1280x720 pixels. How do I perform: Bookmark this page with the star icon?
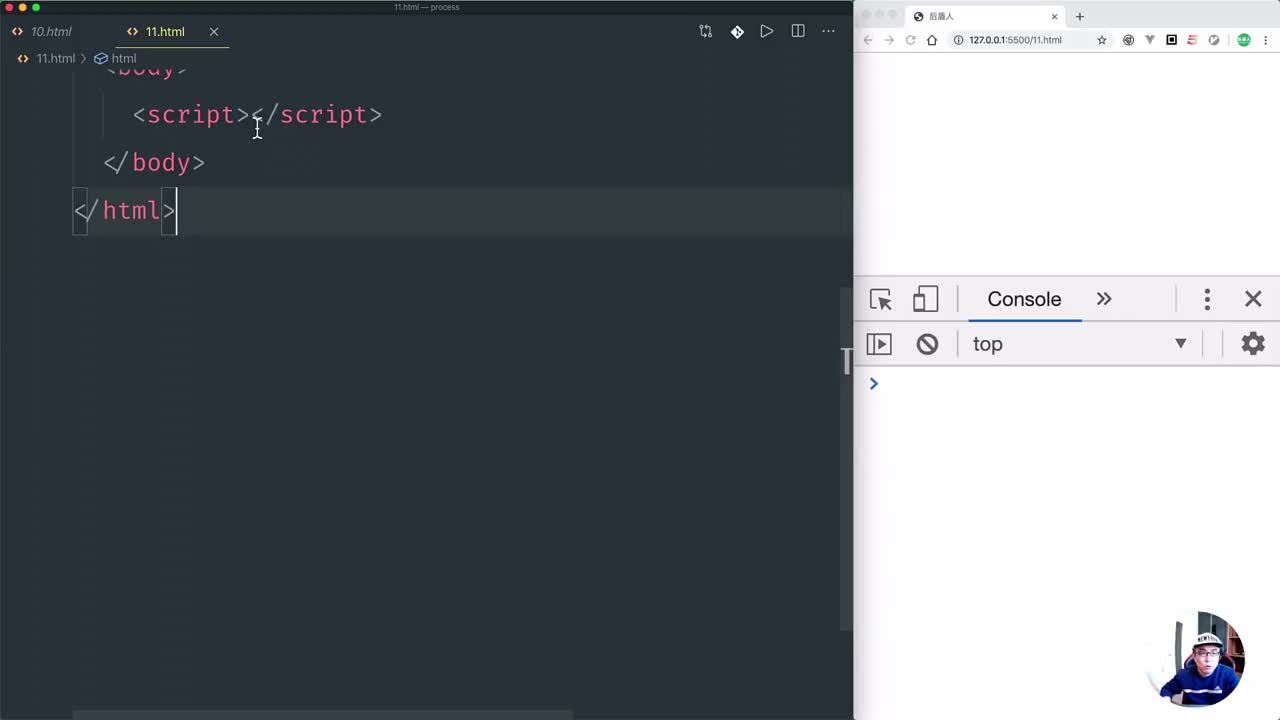[x=1102, y=40]
